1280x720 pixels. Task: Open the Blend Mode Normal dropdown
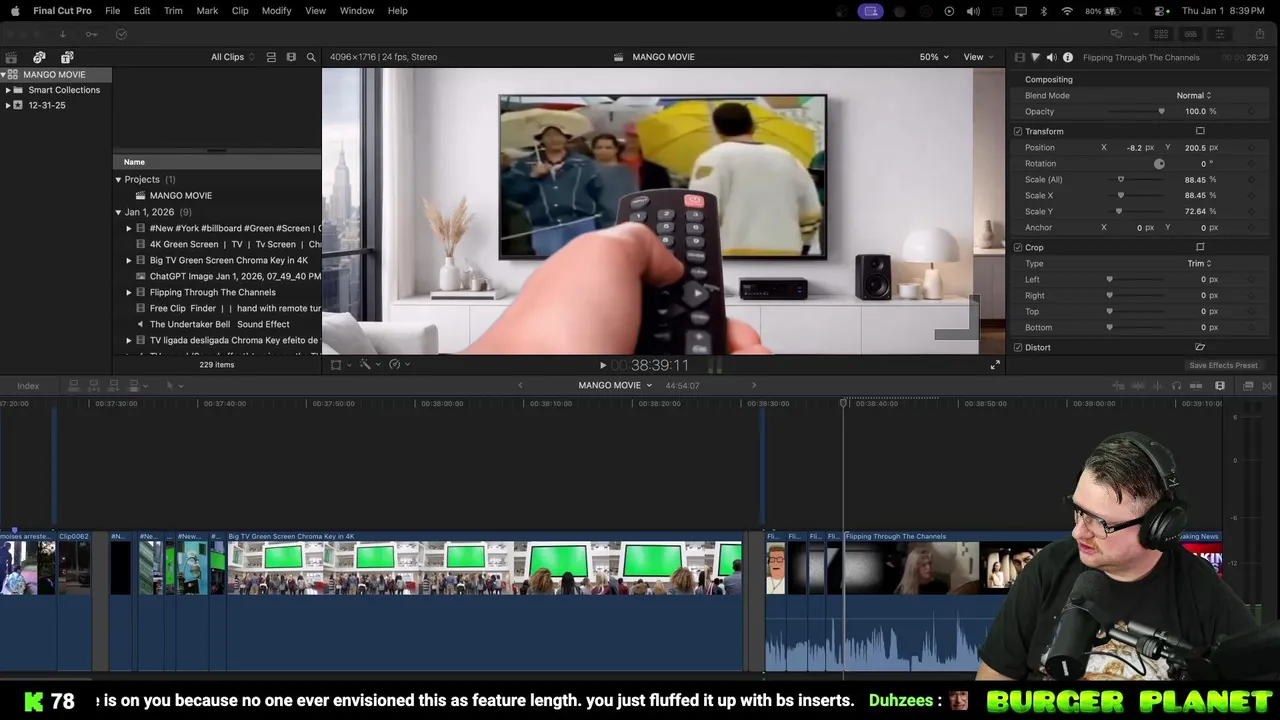coord(1194,95)
